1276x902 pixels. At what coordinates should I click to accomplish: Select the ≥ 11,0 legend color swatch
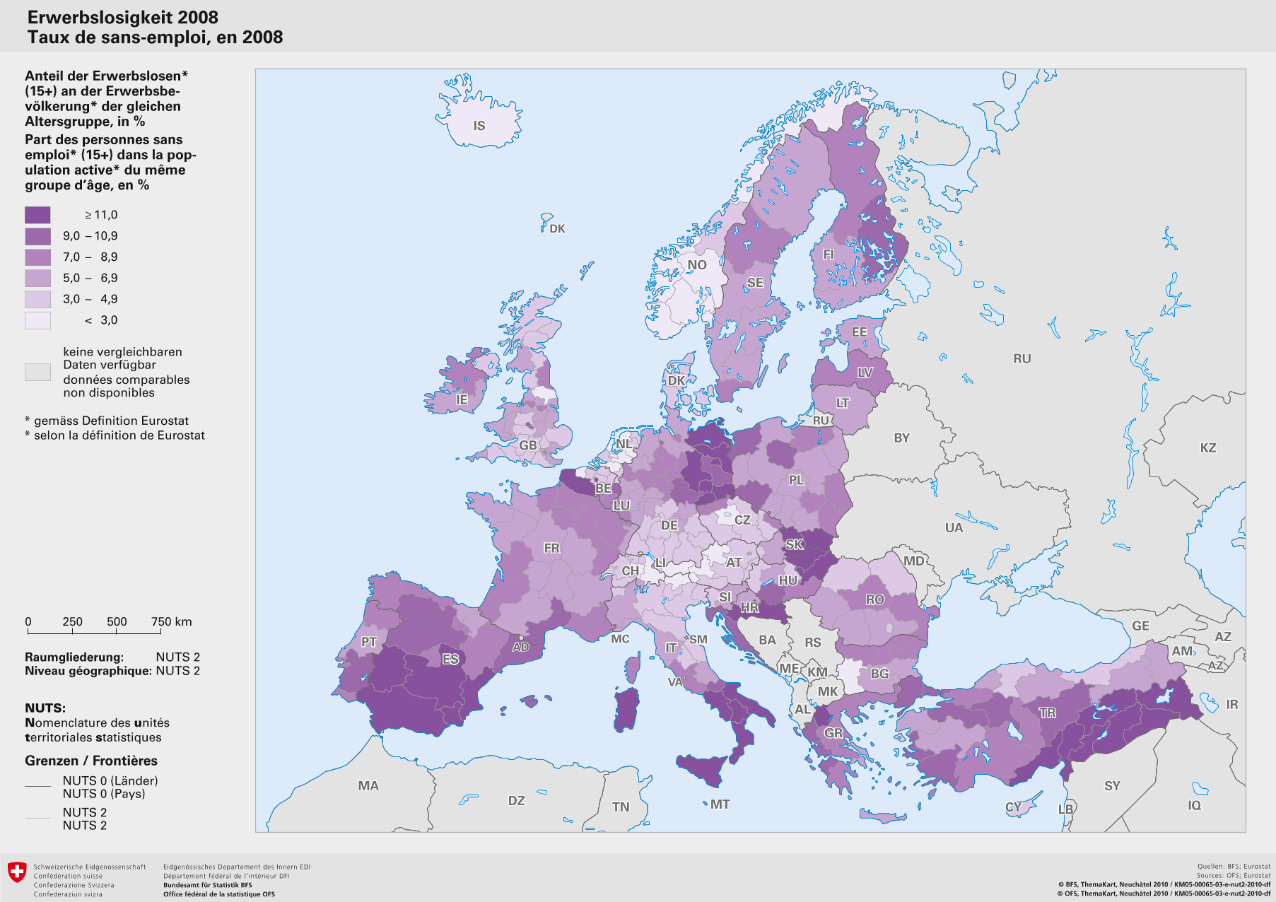[x=38, y=215]
